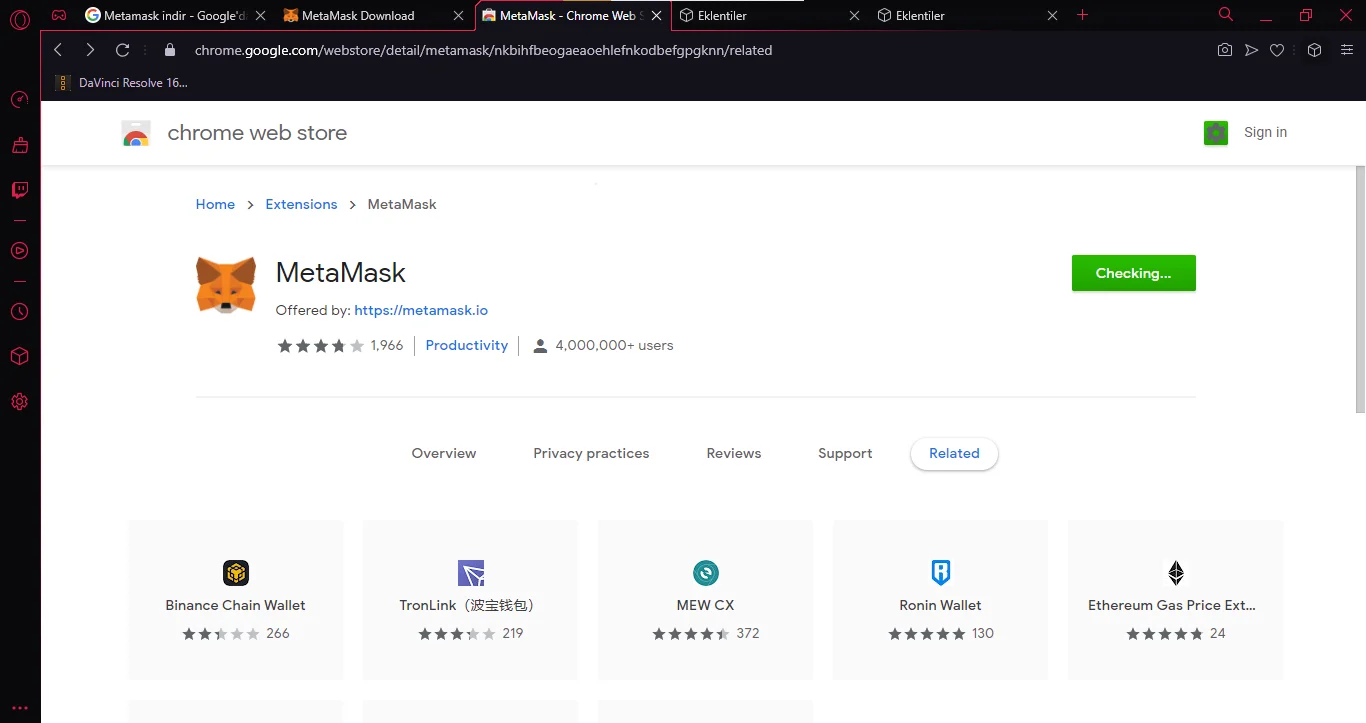1366x723 pixels.
Task: Close the Metamask indir Google tab
Action: click(261, 16)
